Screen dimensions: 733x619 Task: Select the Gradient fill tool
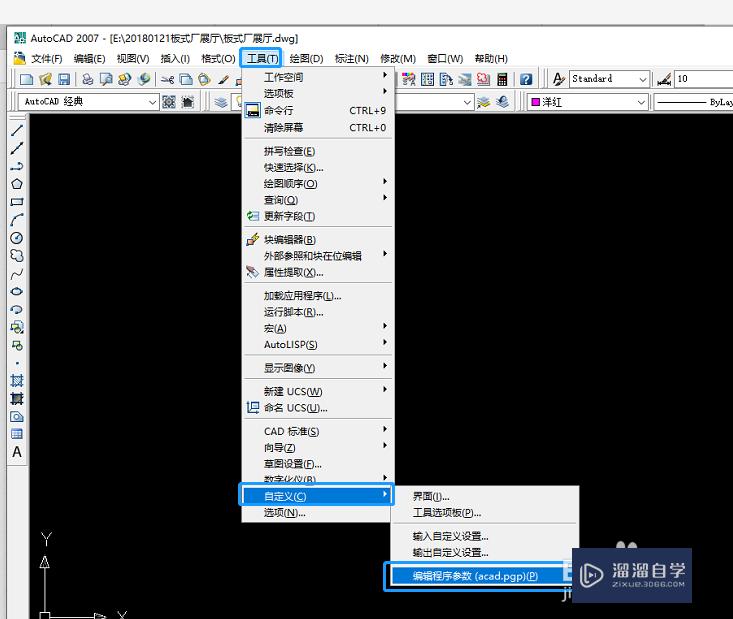[x=17, y=398]
